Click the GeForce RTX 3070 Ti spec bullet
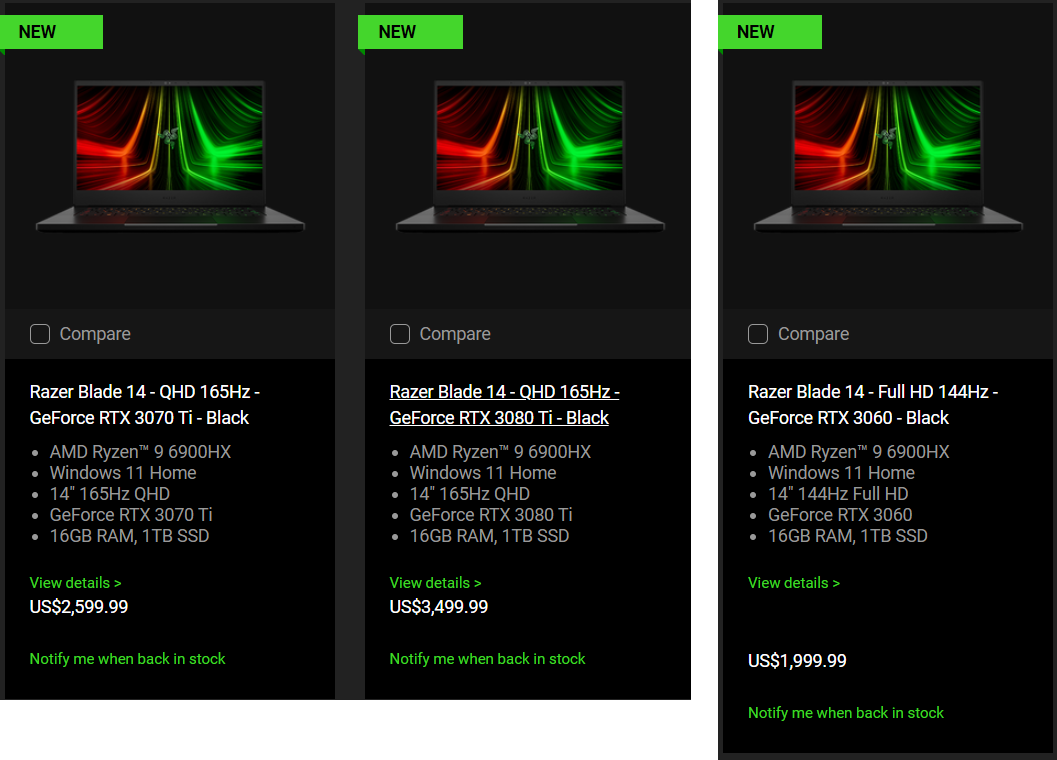The width and height of the screenshot is (1057, 760). coord(131,515)
